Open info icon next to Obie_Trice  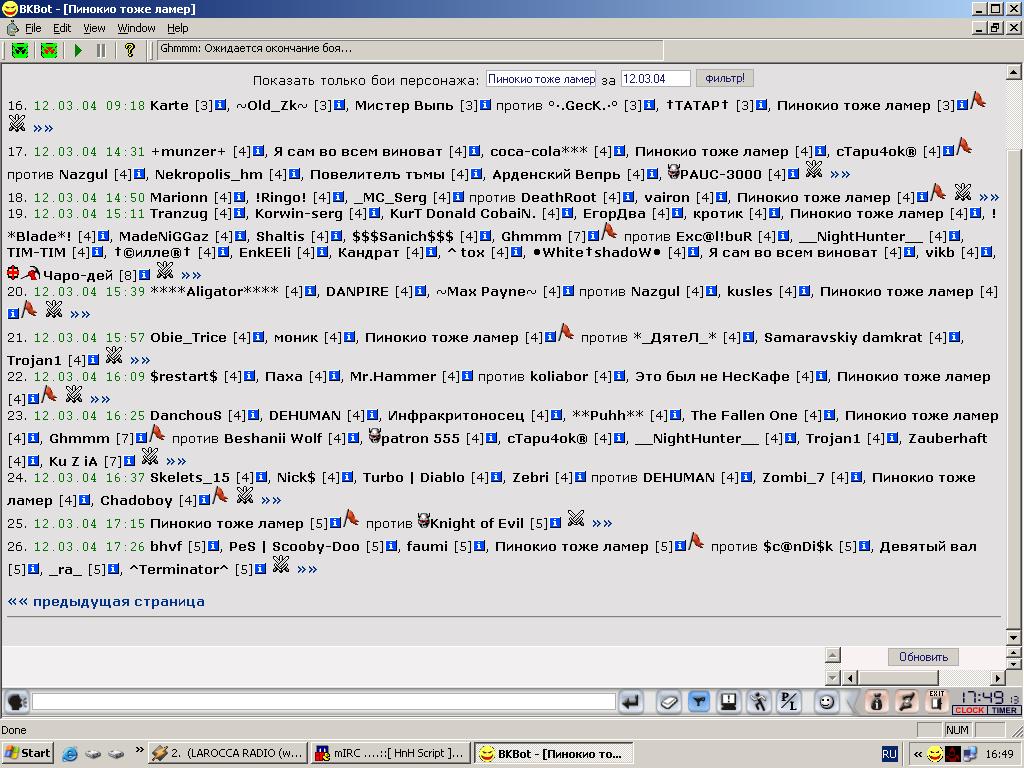[x=259, y=337]
